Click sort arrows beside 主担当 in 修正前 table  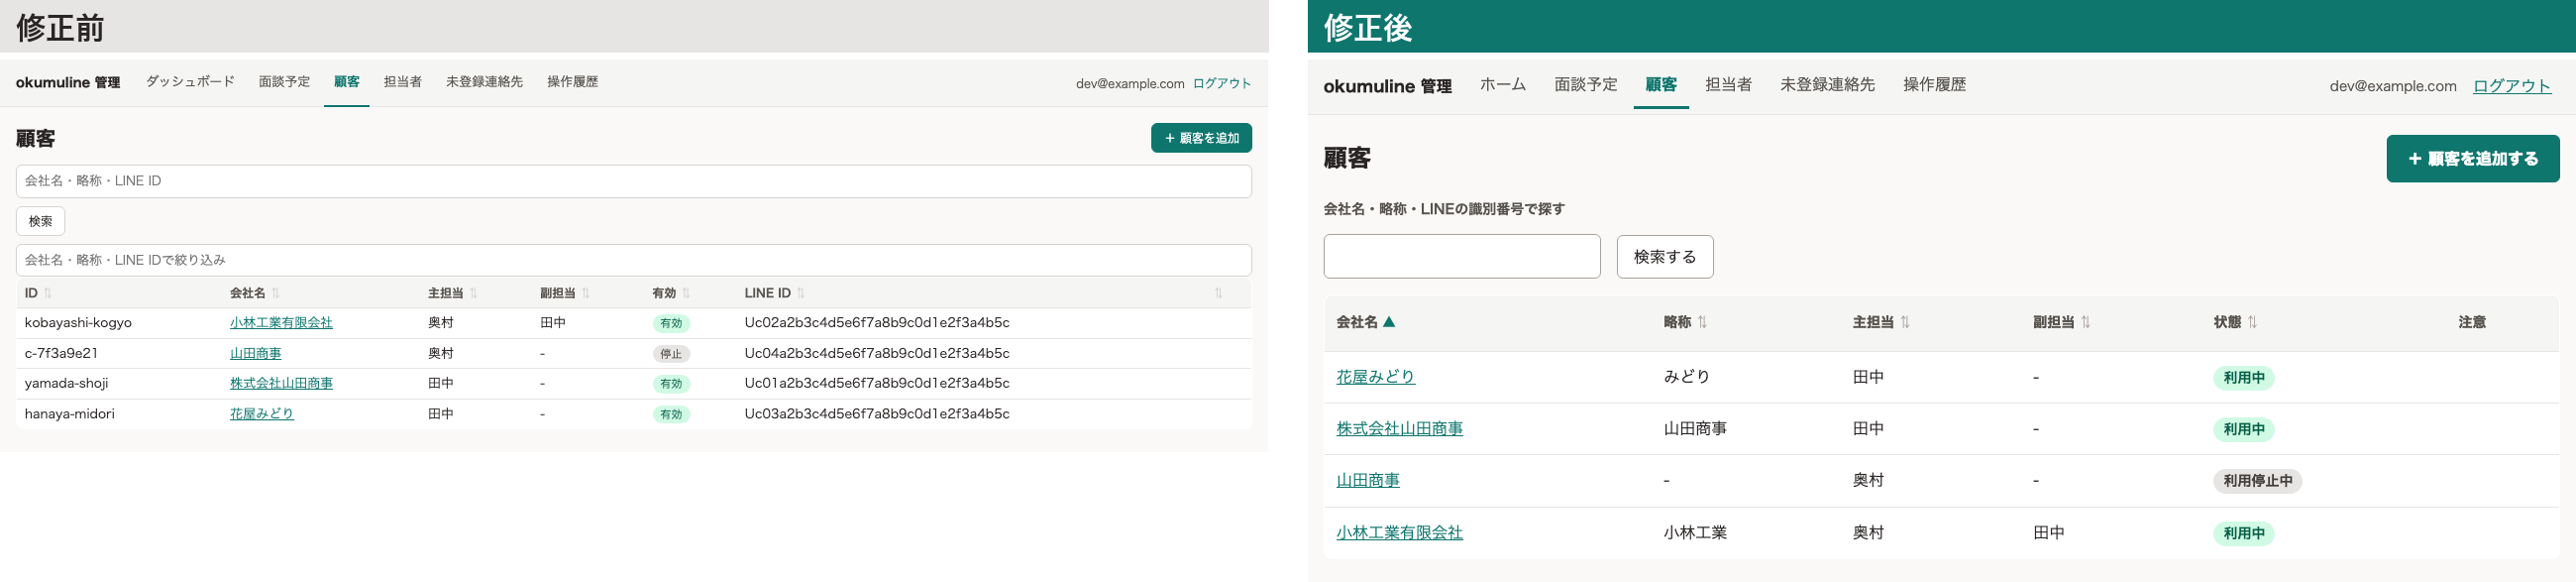pyautogui.click(x=474, y=293)
